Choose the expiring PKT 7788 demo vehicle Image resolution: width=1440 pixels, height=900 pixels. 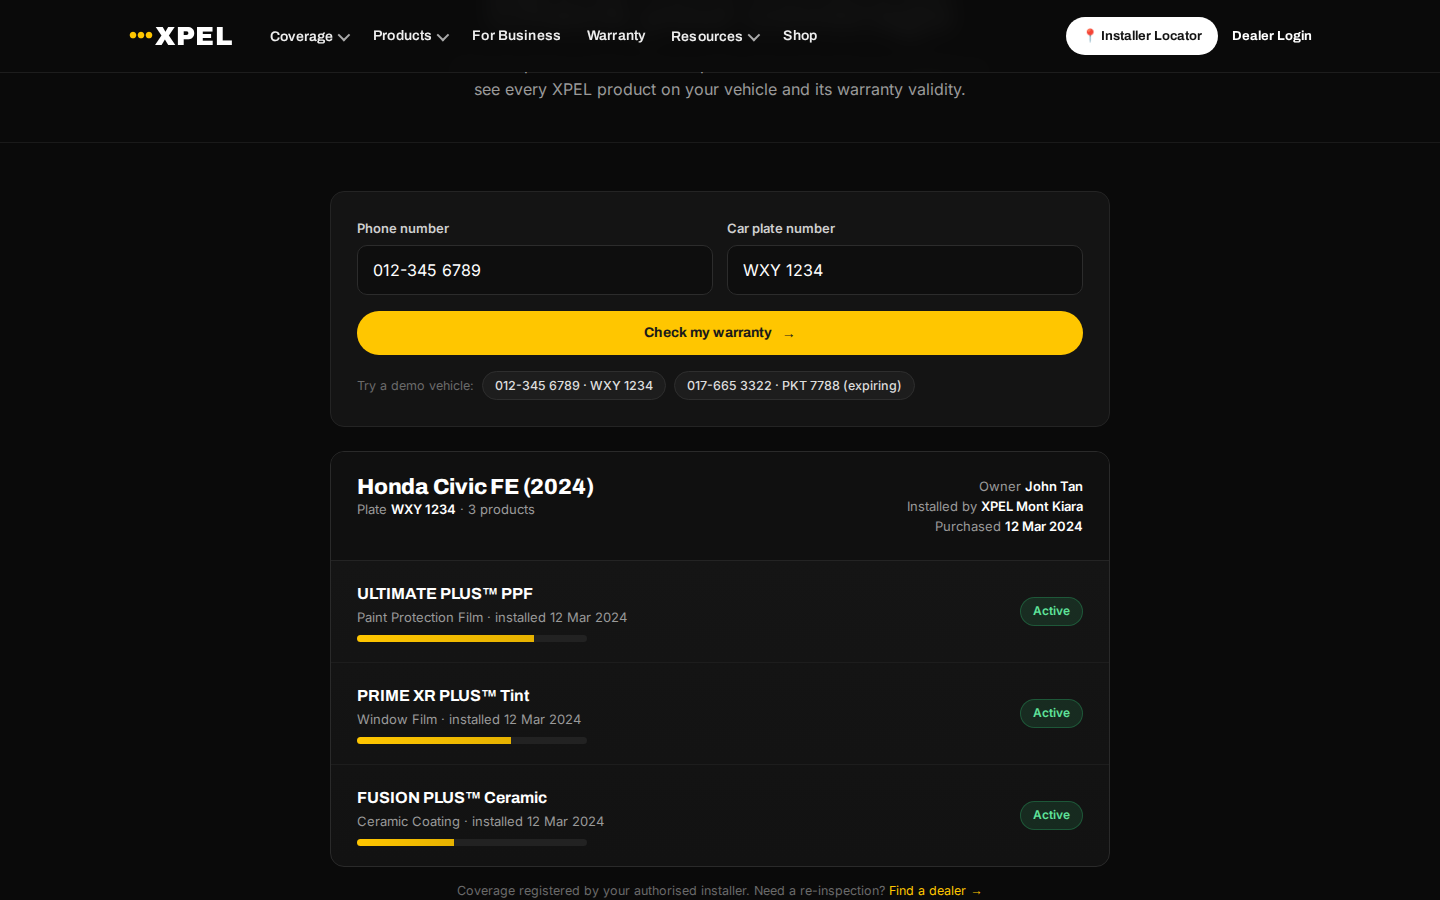(794, 386)
